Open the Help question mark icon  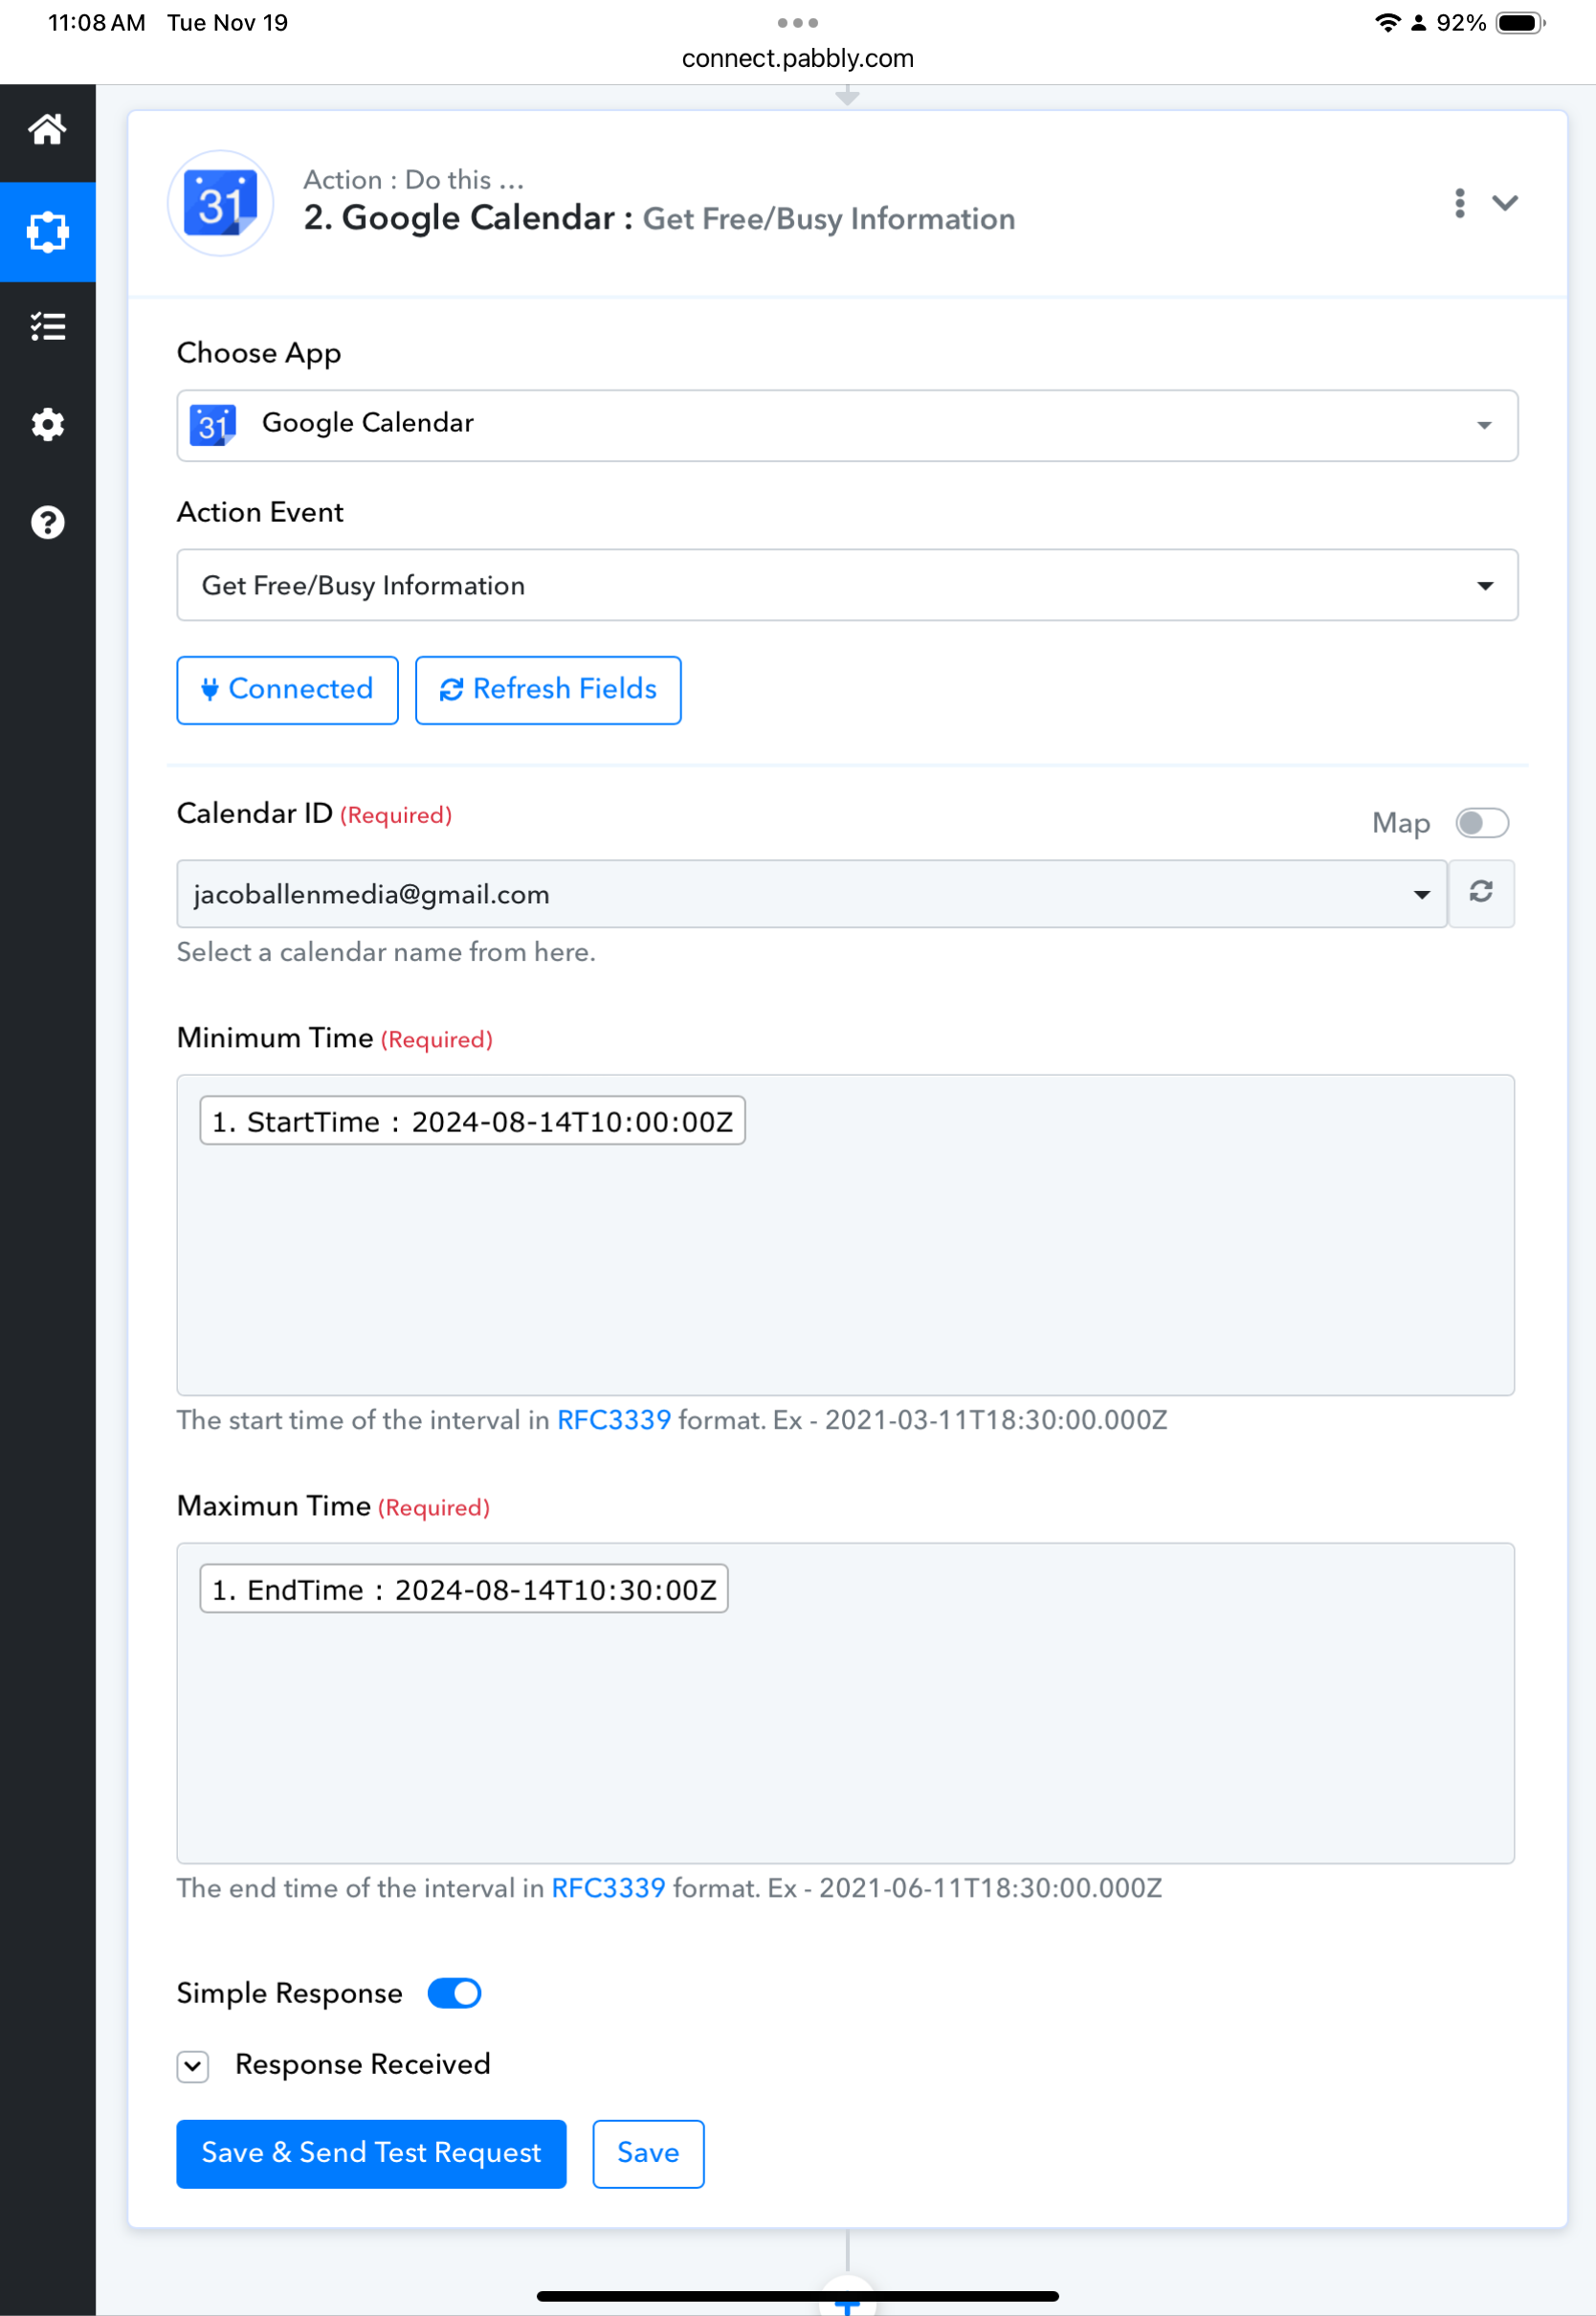pos(47,522)
